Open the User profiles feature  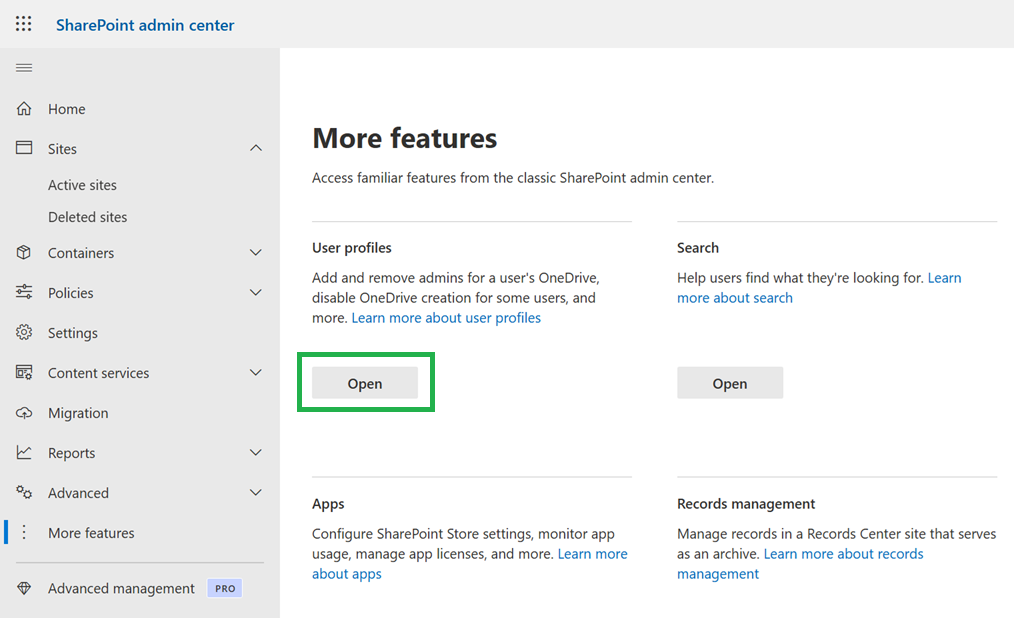(x=365, y=383)
